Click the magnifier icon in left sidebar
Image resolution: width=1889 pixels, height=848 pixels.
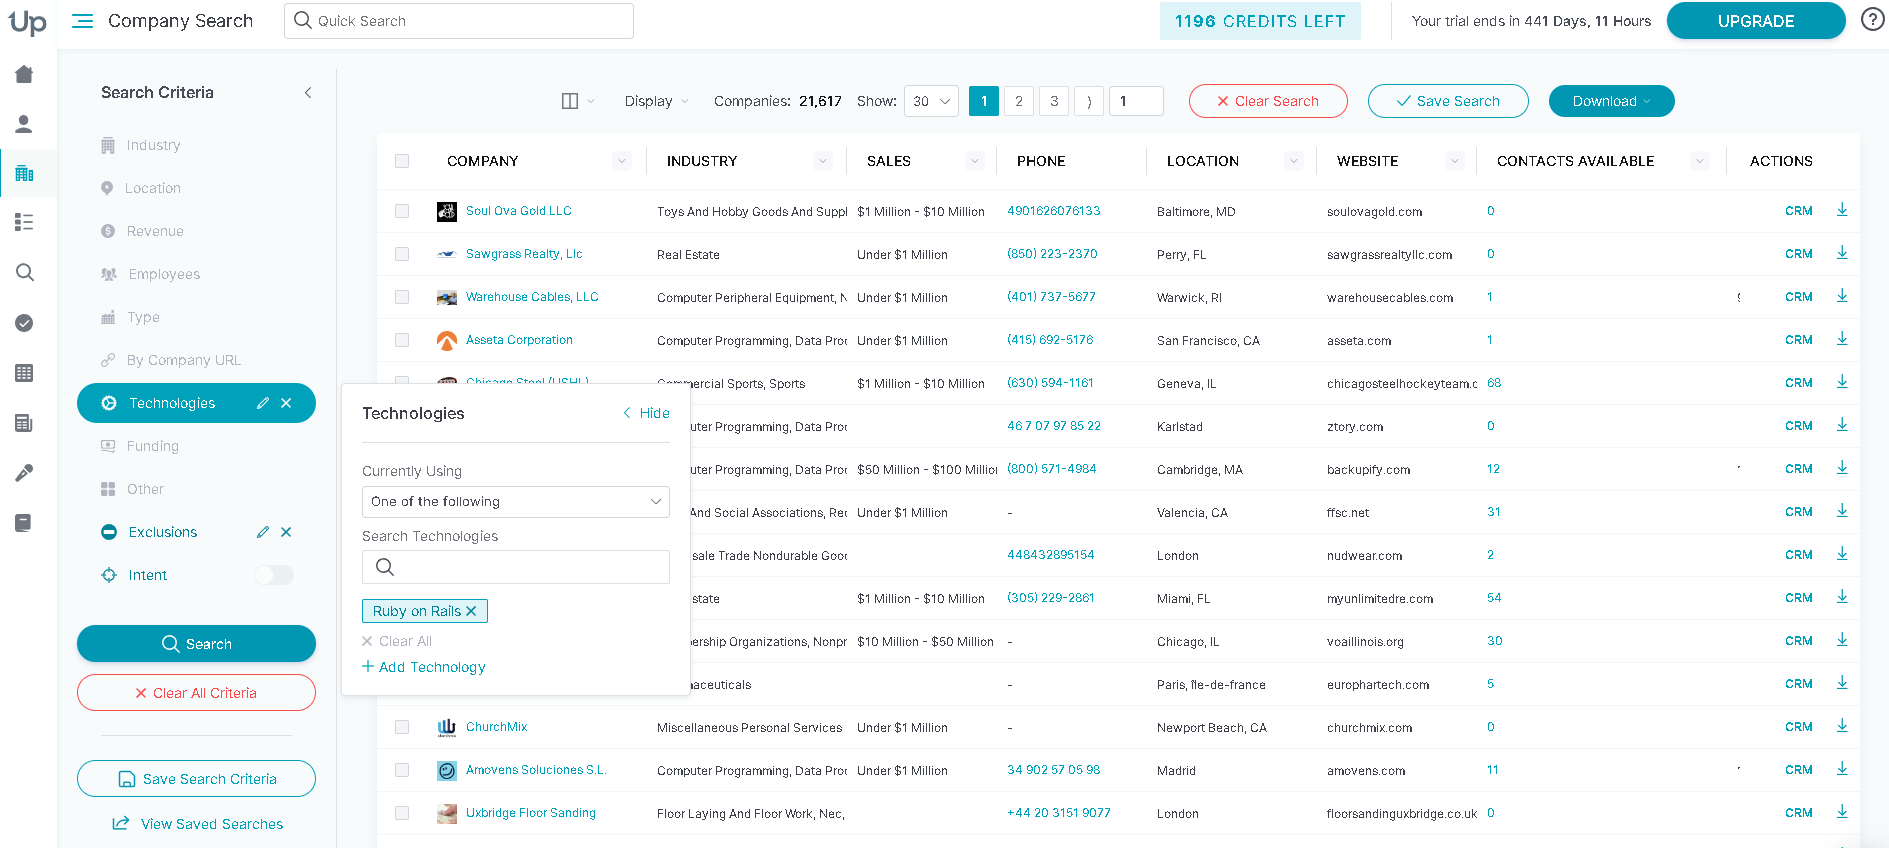pos(25,272)
